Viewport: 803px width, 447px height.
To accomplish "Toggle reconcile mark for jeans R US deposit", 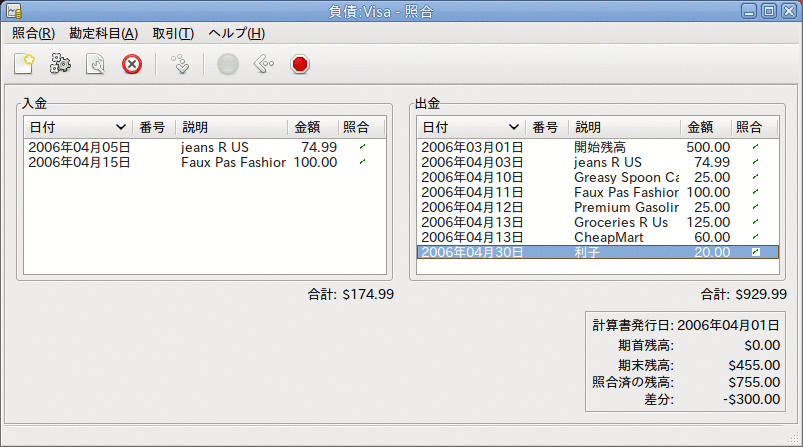I will coord(363,147).
